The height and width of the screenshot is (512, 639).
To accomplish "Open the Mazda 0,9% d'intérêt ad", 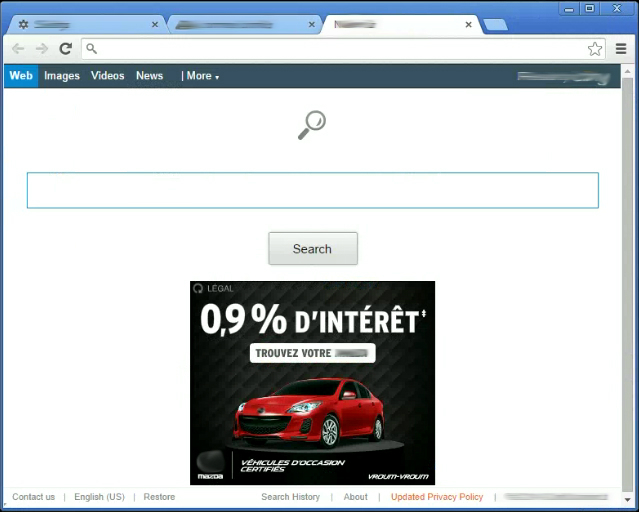I will coord(312,383).
